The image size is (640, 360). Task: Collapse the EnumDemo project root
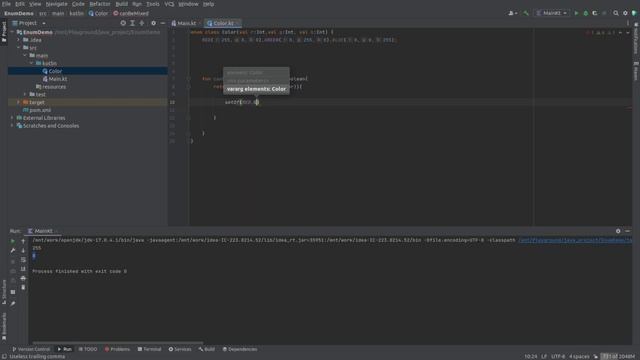point(12,32)
